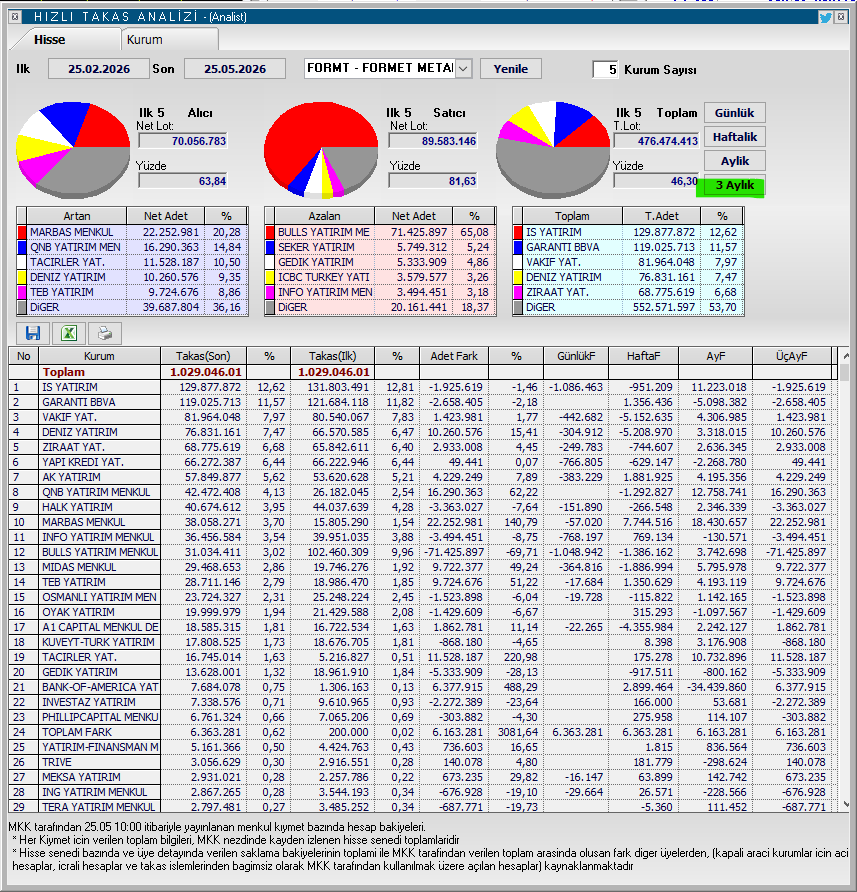Switch to the Kurum tab
857x892 pixels.
[145, 40]
